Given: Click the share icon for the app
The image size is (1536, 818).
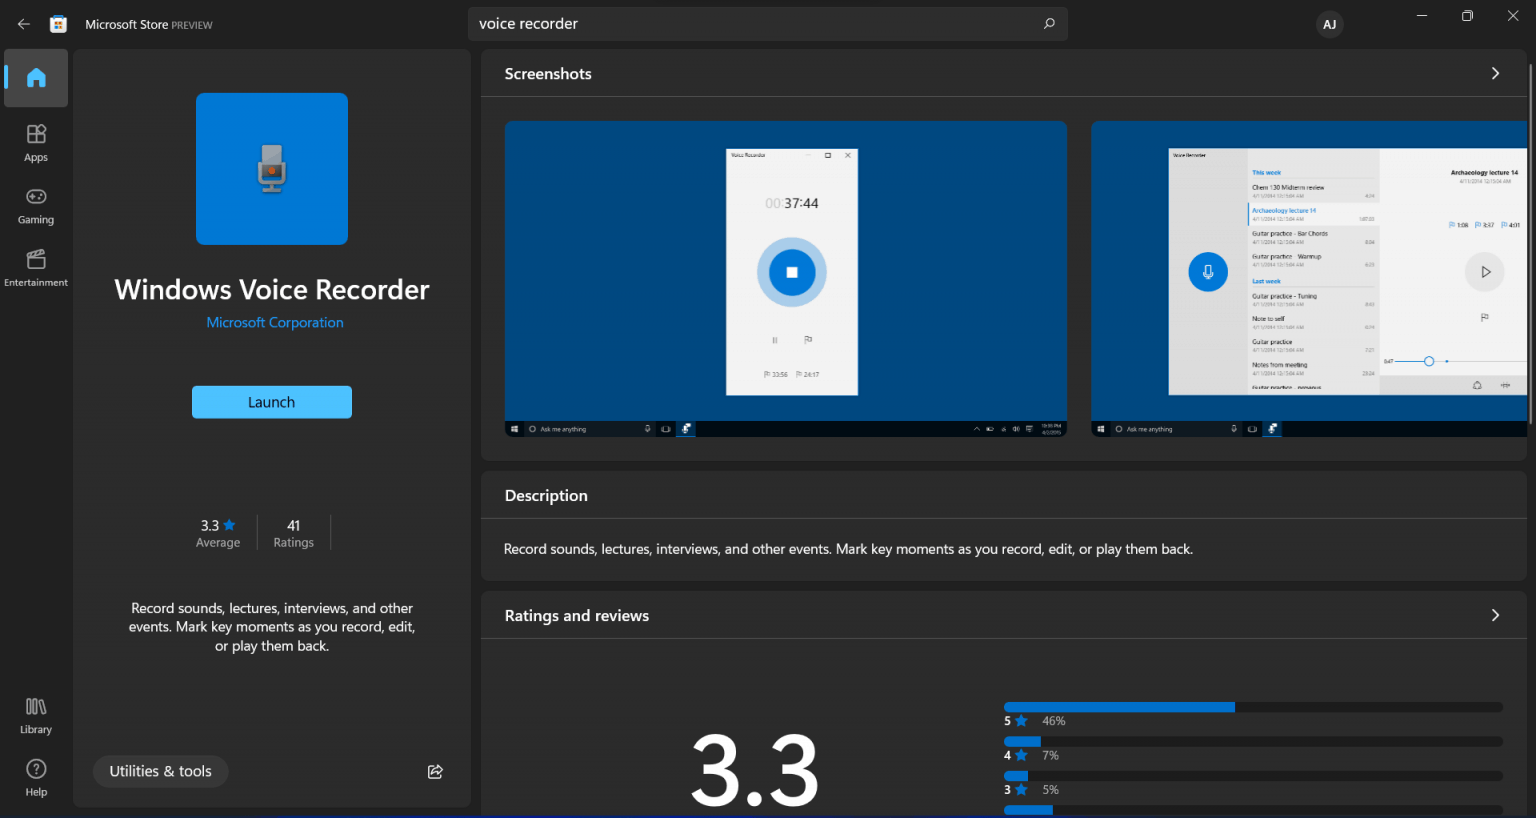Looking at the screenshot, I should pyautogui.click(x=434, y=771).
